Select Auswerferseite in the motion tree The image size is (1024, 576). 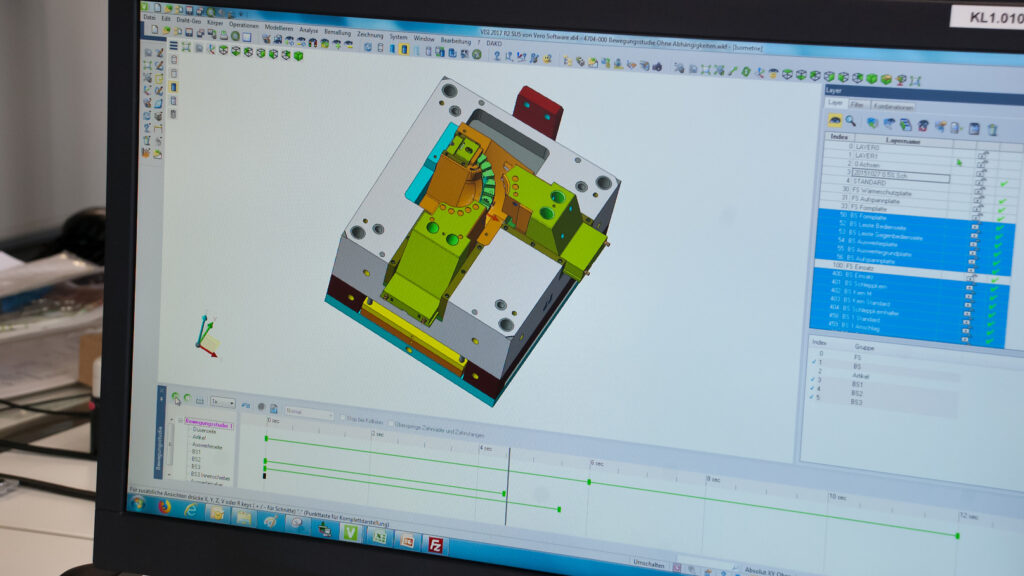click(x=207, y=446)
